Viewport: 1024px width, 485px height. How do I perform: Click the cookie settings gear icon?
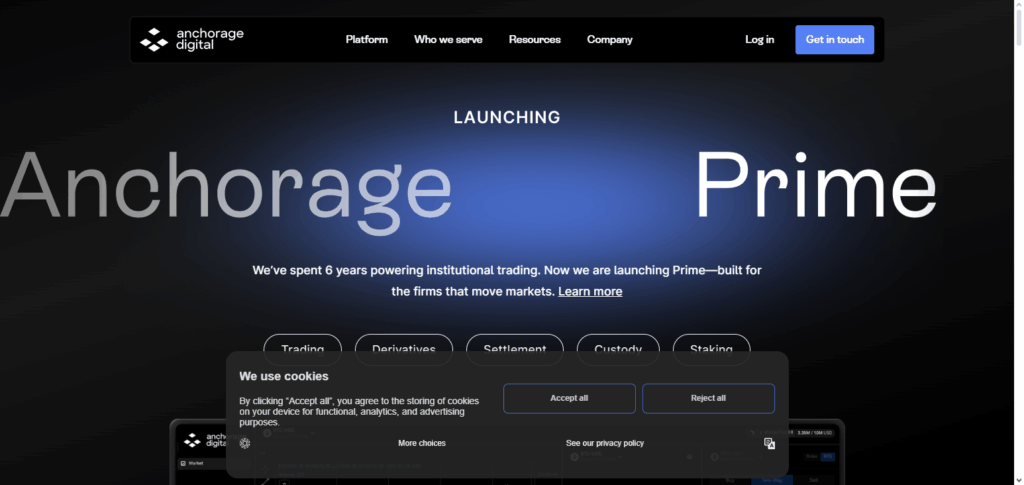245,443
